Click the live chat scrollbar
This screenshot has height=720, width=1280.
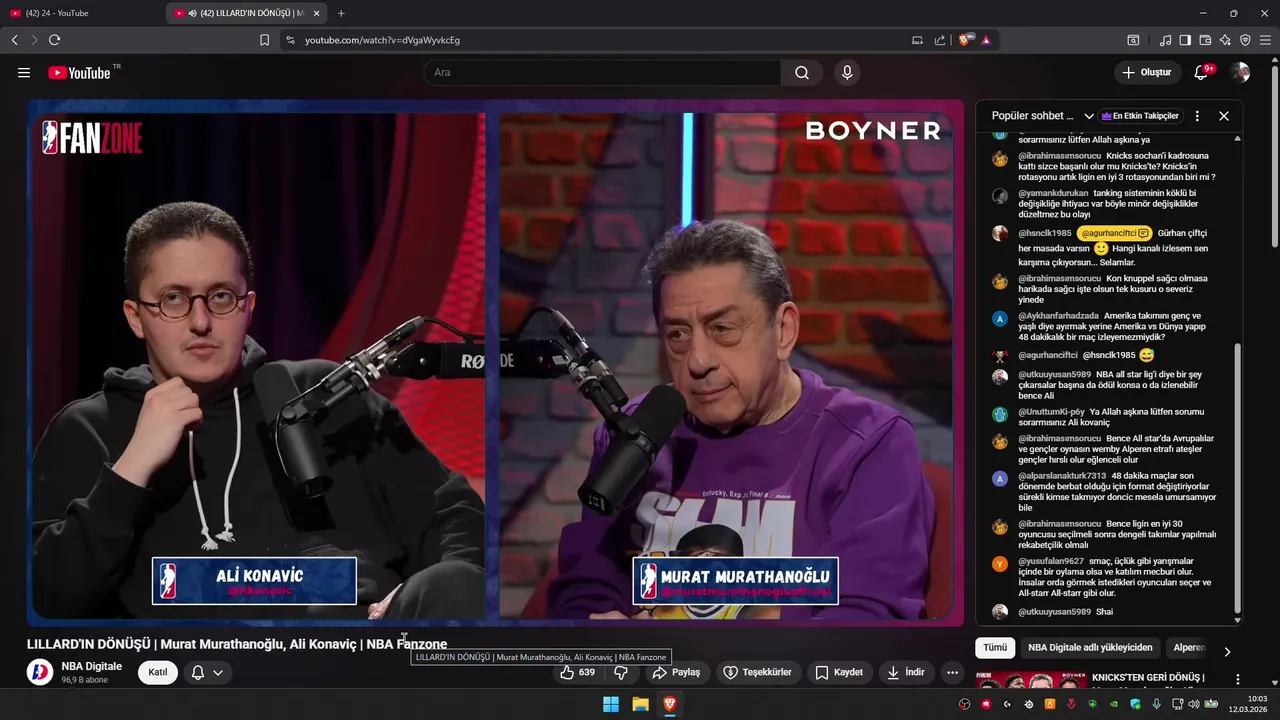tap(1237, 478)
